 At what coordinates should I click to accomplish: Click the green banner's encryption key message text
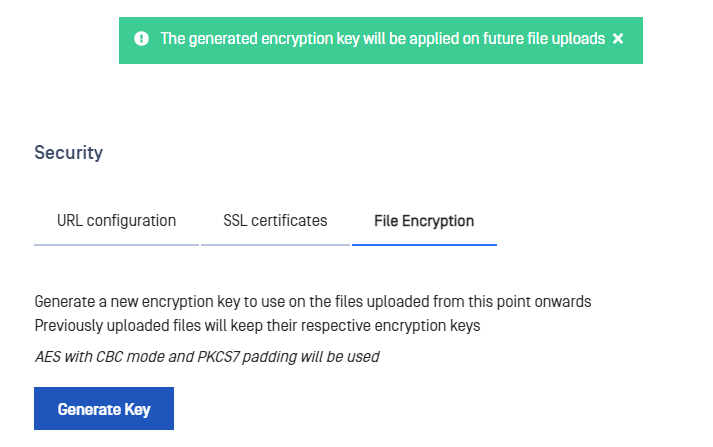click(382, 39)
